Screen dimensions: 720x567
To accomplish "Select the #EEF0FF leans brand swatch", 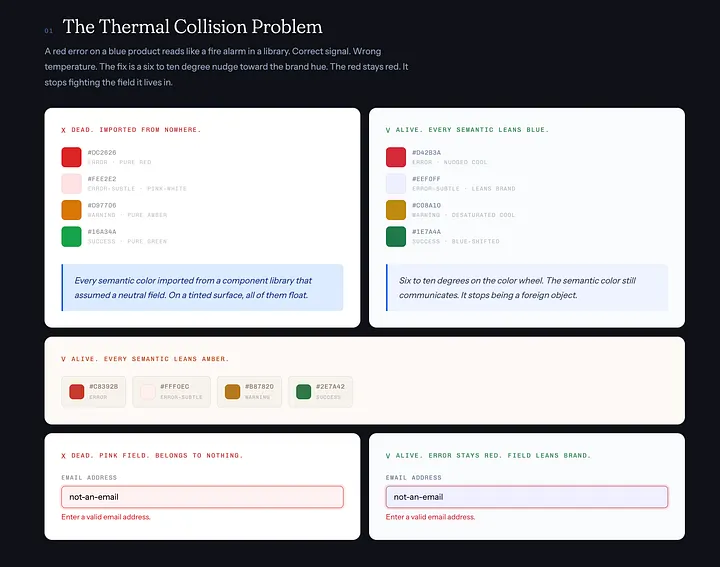I will 396,184.
